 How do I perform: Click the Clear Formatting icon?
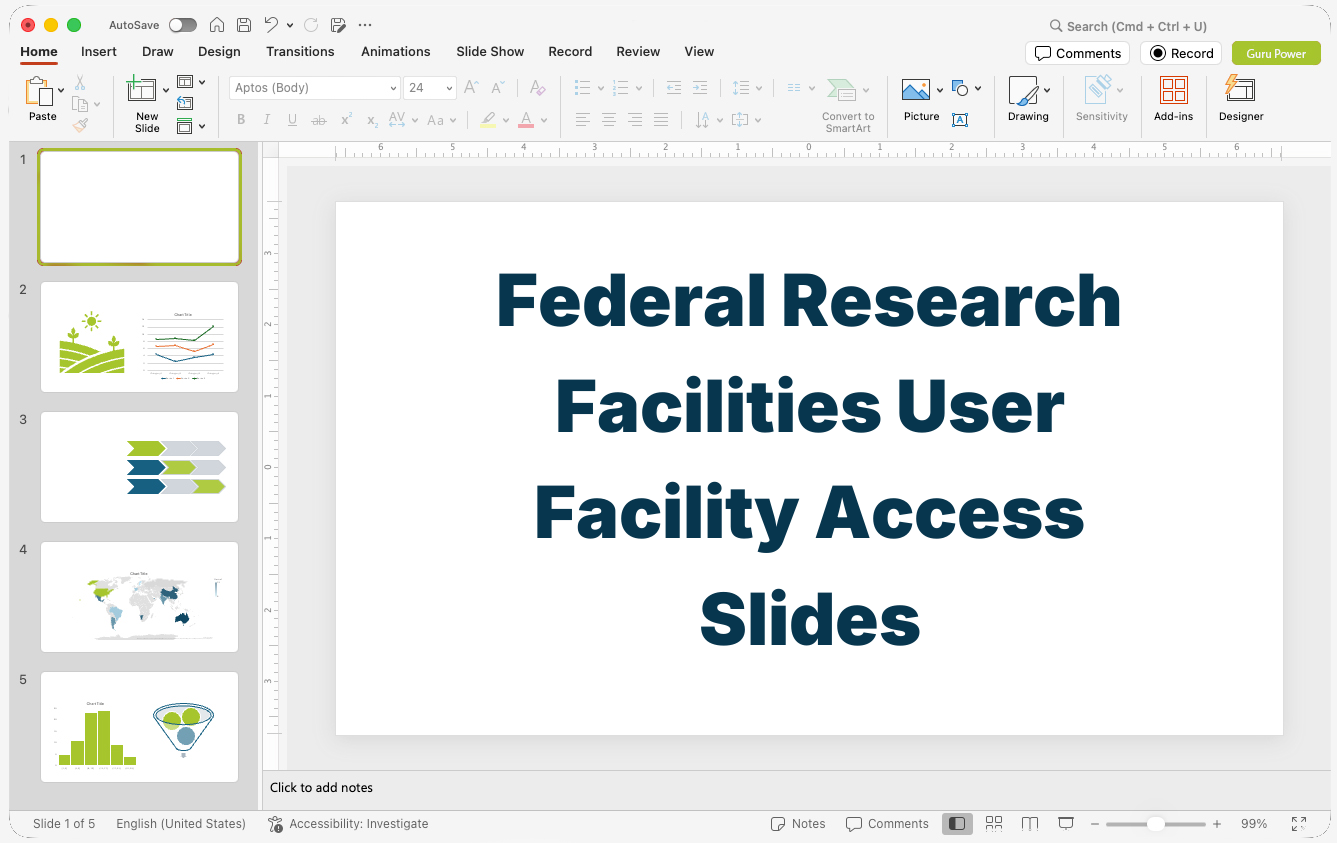click(x=537, y=88)
